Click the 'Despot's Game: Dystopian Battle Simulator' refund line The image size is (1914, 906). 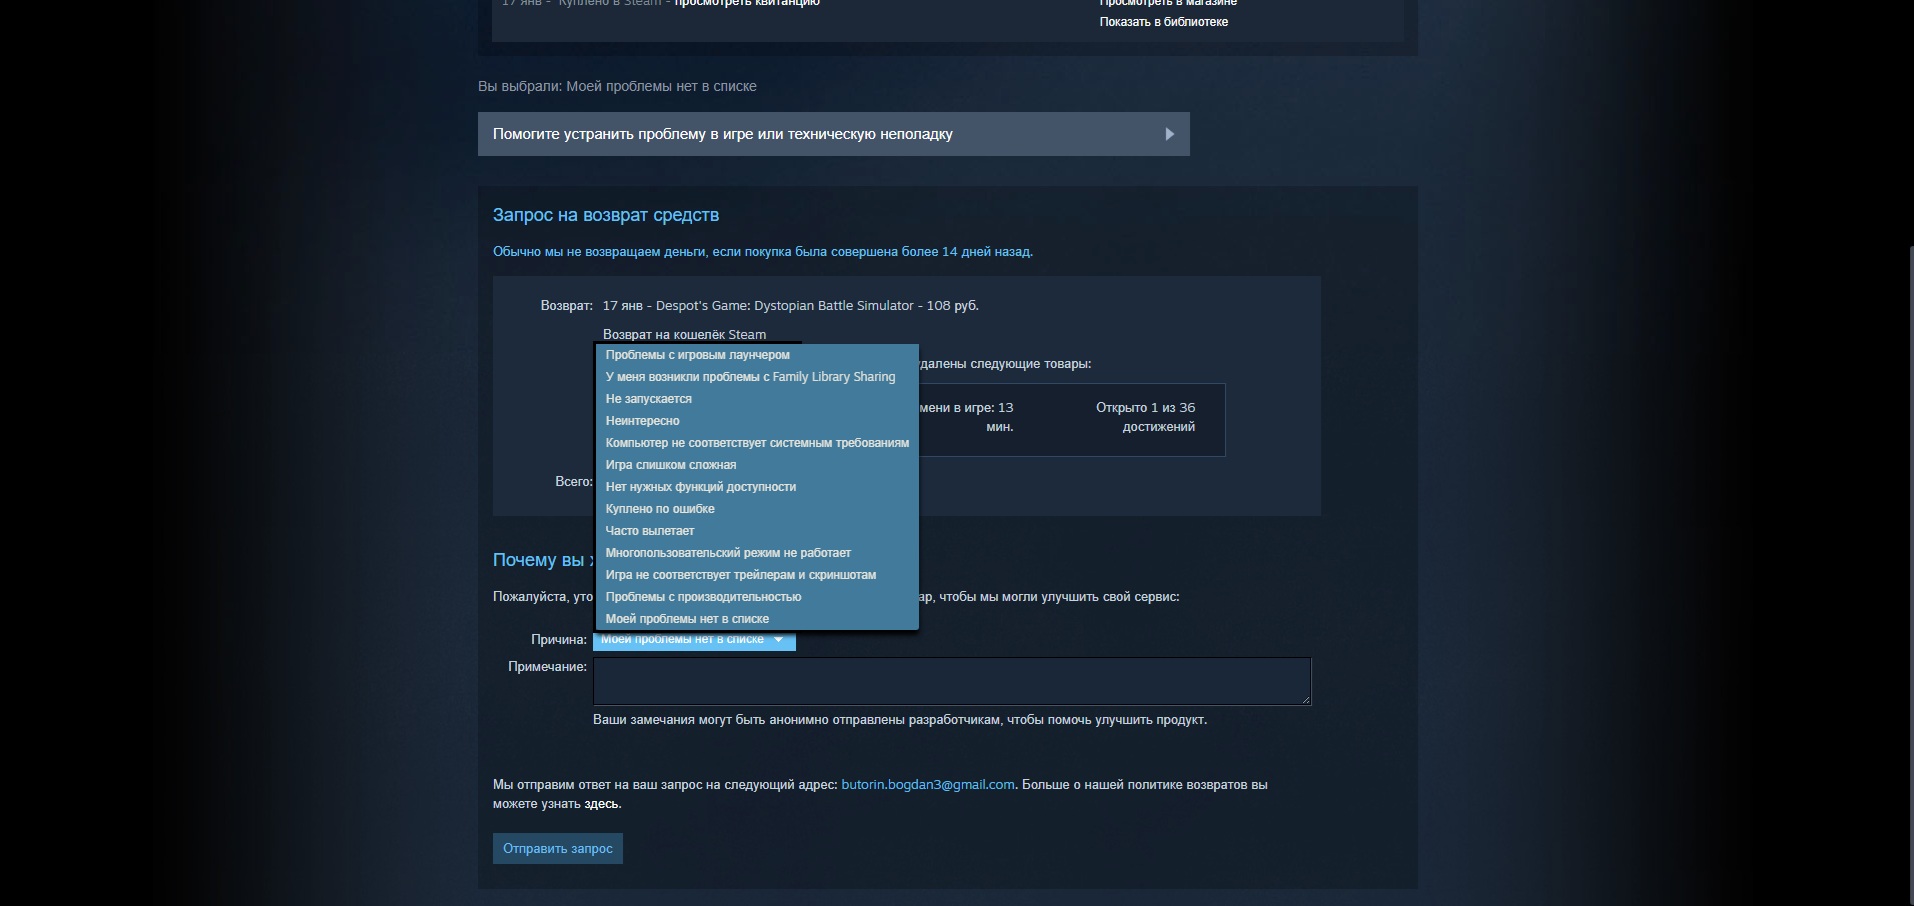(x=790, y=306)
